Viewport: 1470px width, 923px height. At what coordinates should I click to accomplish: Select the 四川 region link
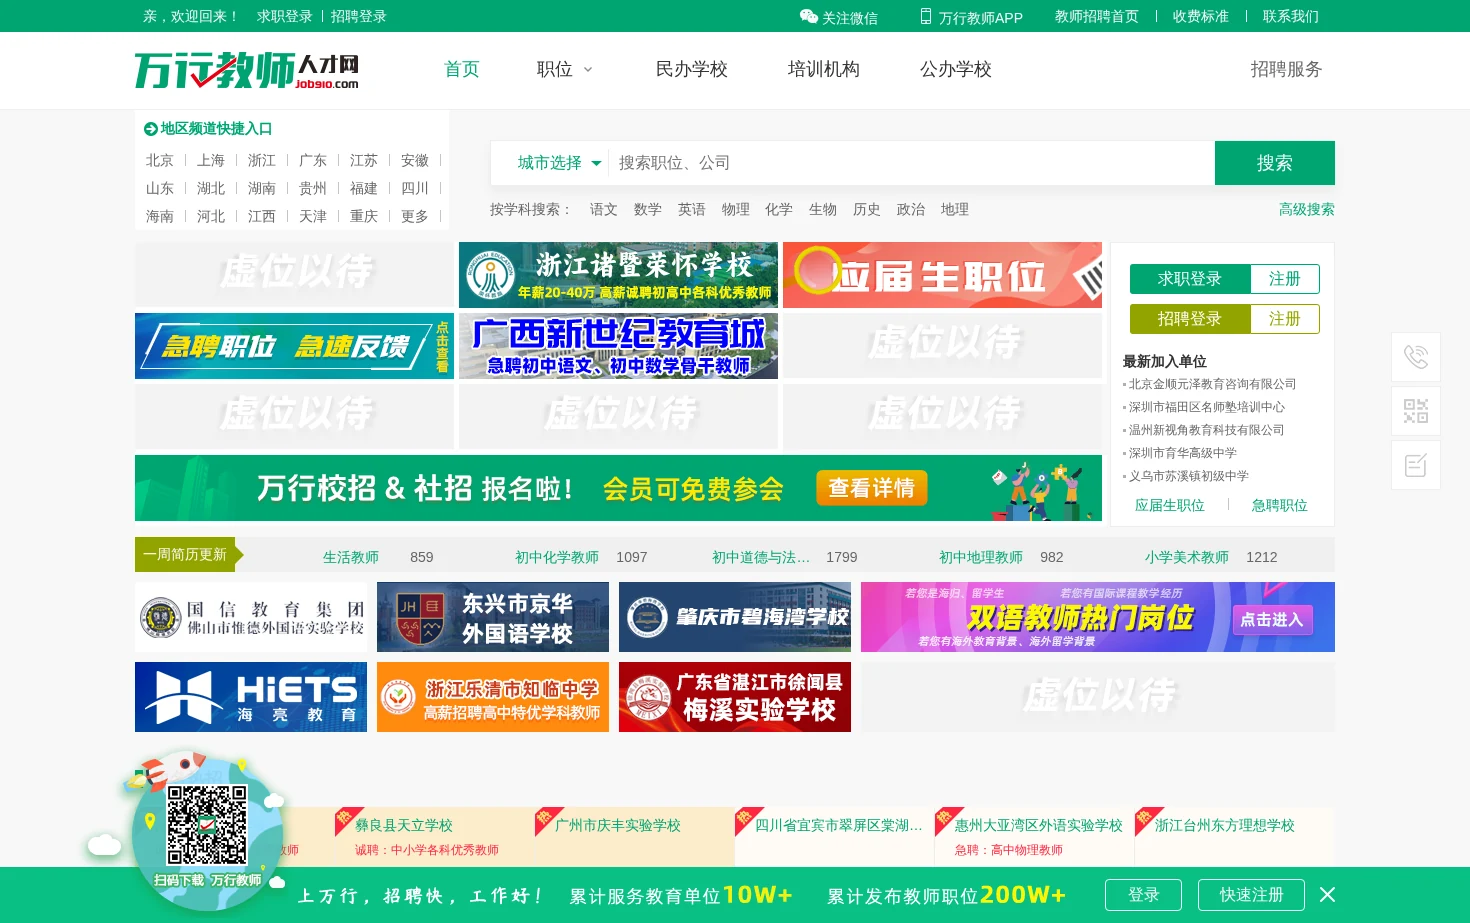415,188
